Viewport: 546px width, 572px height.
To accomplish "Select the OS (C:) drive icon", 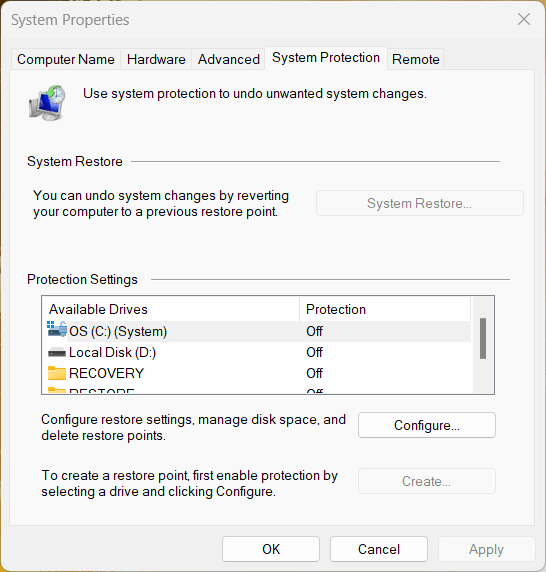I will [57, 330].
